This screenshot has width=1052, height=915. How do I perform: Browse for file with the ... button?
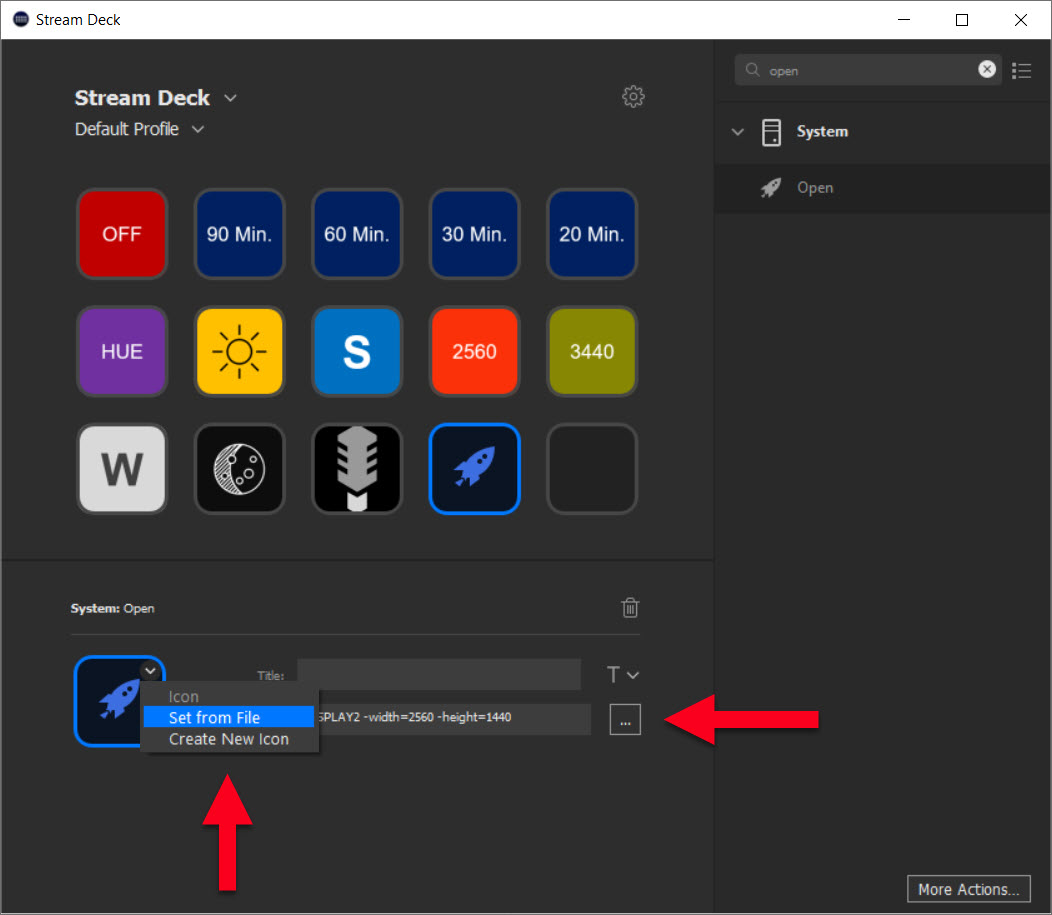click(x=625, y=719)
